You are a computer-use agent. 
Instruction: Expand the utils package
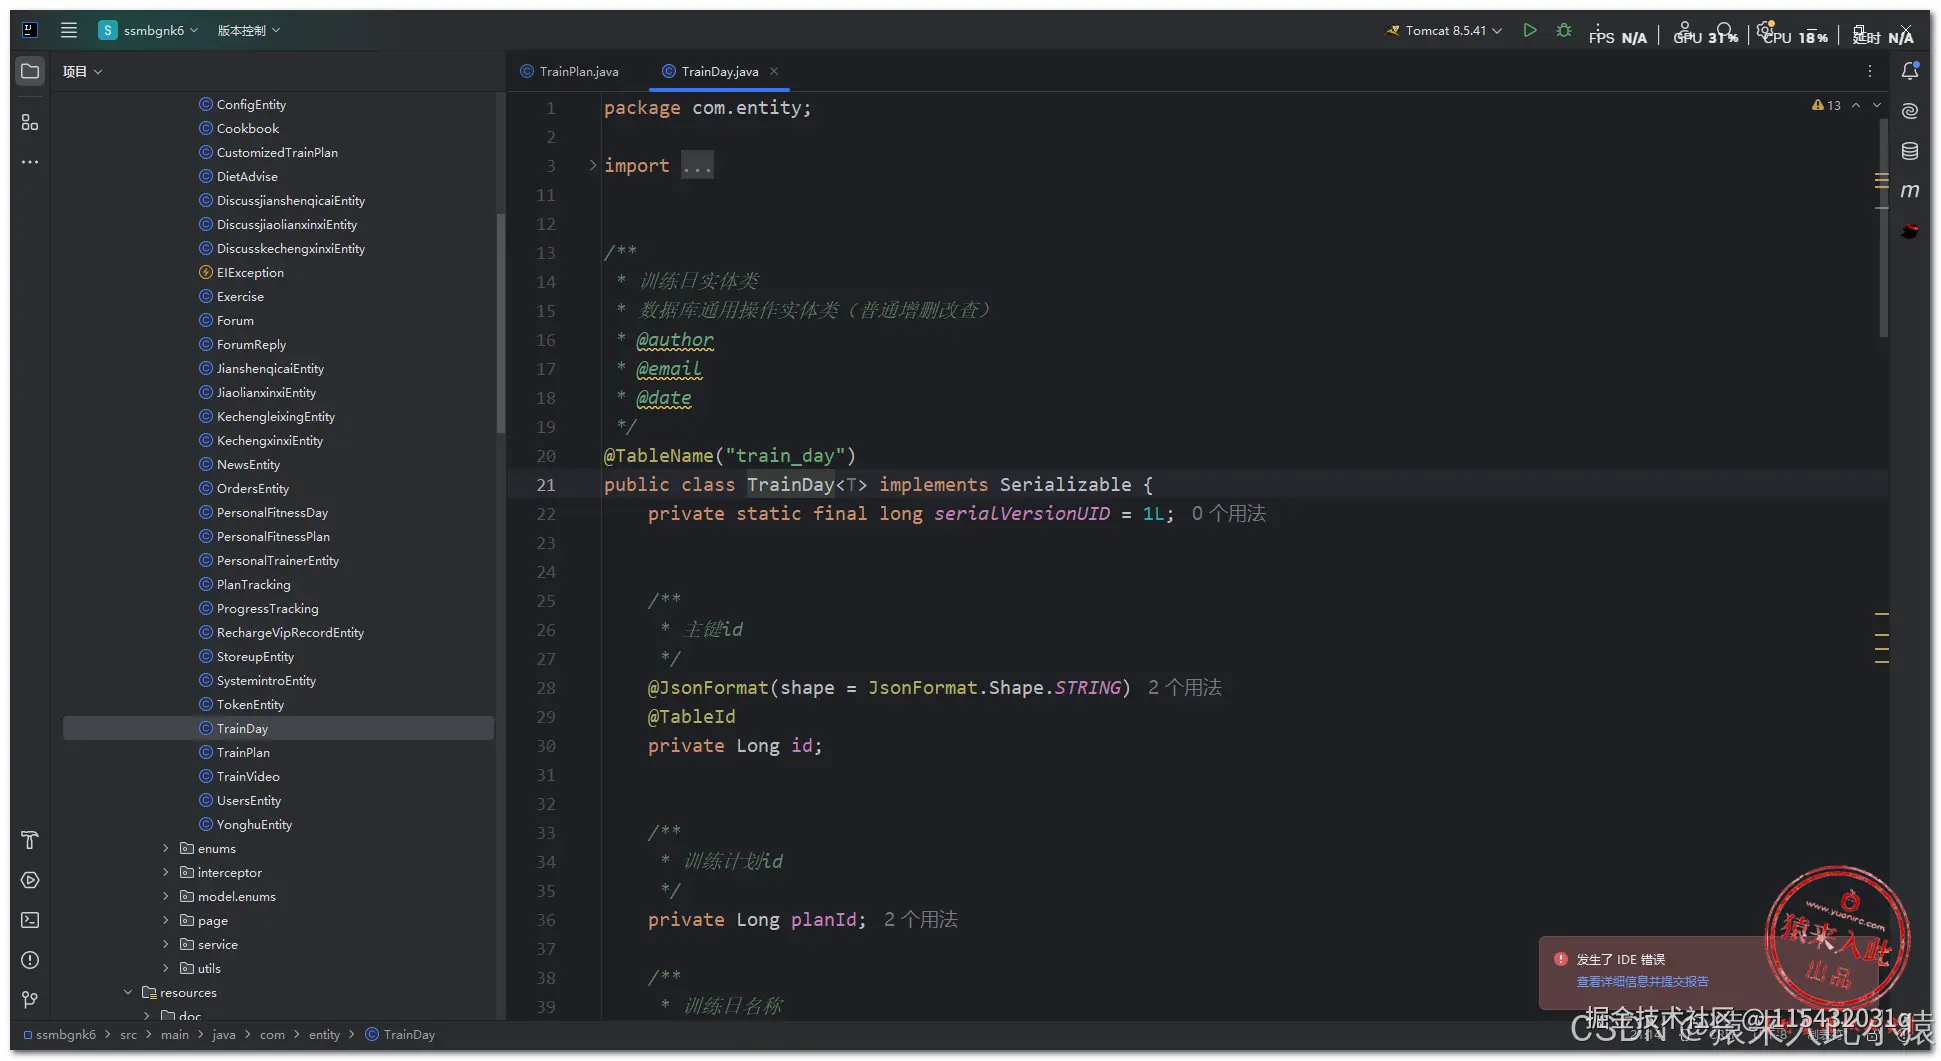(166, 968)
